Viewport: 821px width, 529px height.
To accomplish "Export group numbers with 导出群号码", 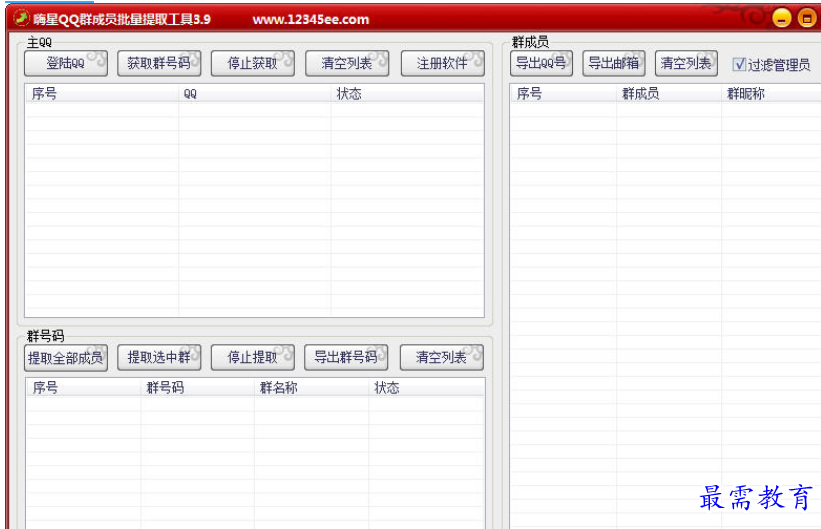I will pyautogui.click(x=346, y=358).
